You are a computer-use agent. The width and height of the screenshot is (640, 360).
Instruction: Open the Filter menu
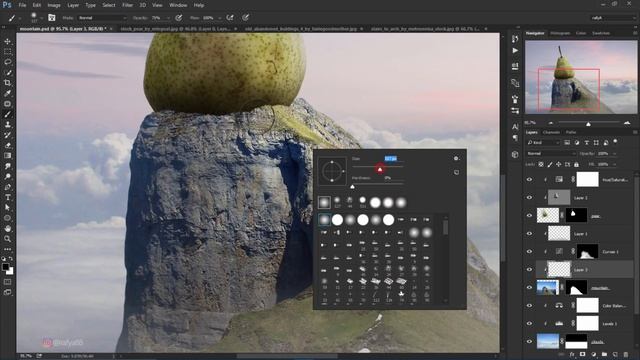[x=127, y=5]
